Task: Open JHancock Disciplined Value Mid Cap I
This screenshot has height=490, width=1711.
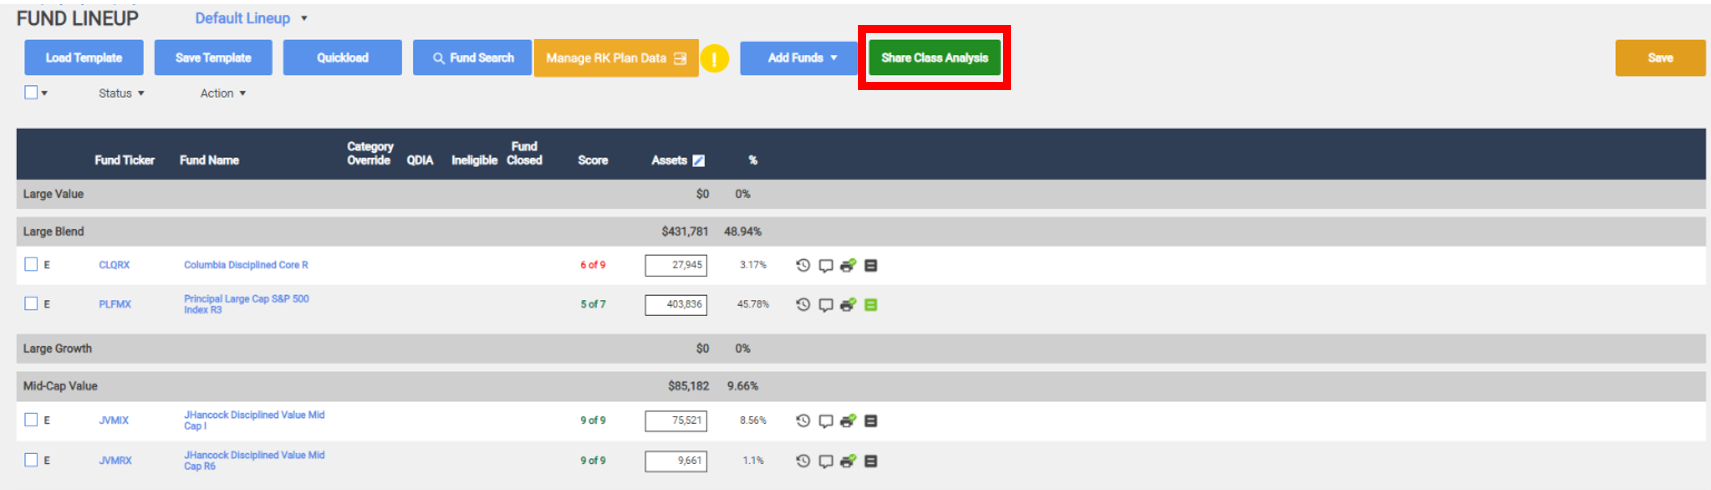Action: tap(254, 420)
